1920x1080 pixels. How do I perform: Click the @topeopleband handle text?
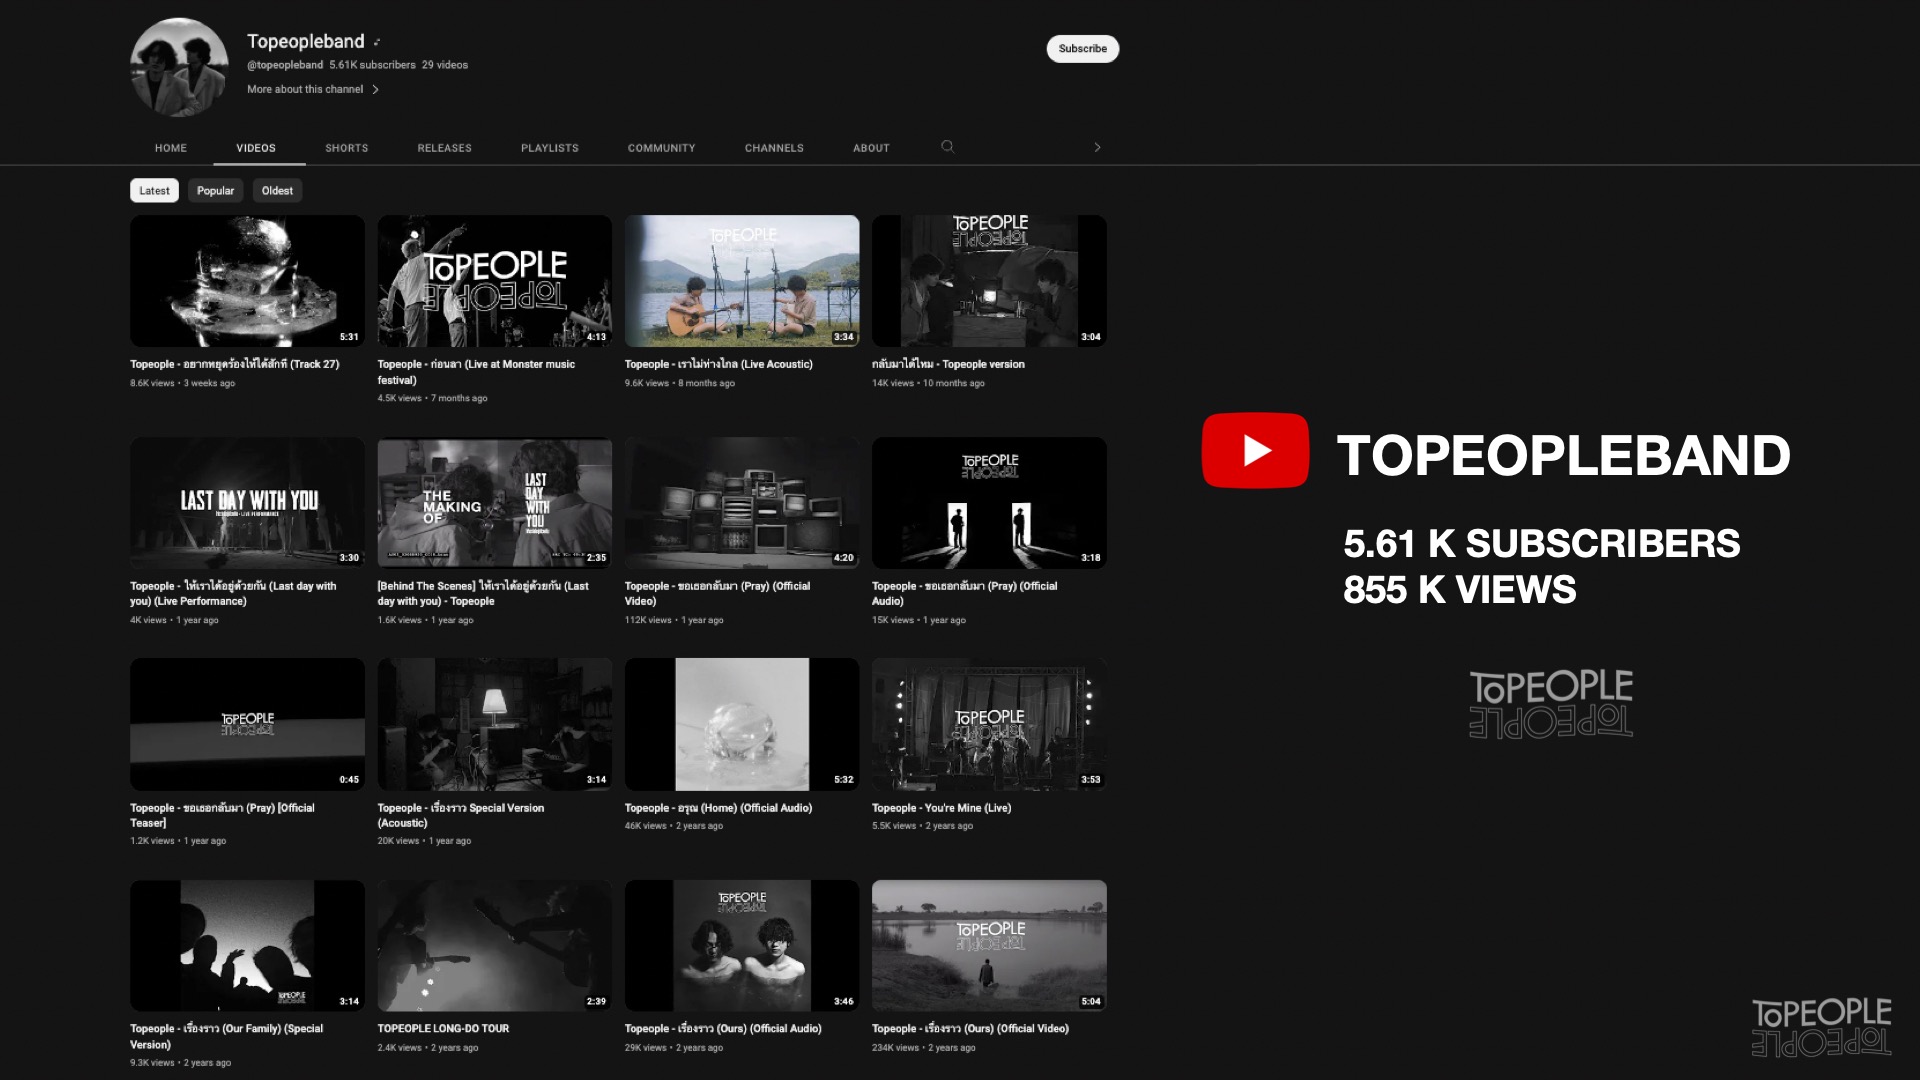[x=285, y=65]
